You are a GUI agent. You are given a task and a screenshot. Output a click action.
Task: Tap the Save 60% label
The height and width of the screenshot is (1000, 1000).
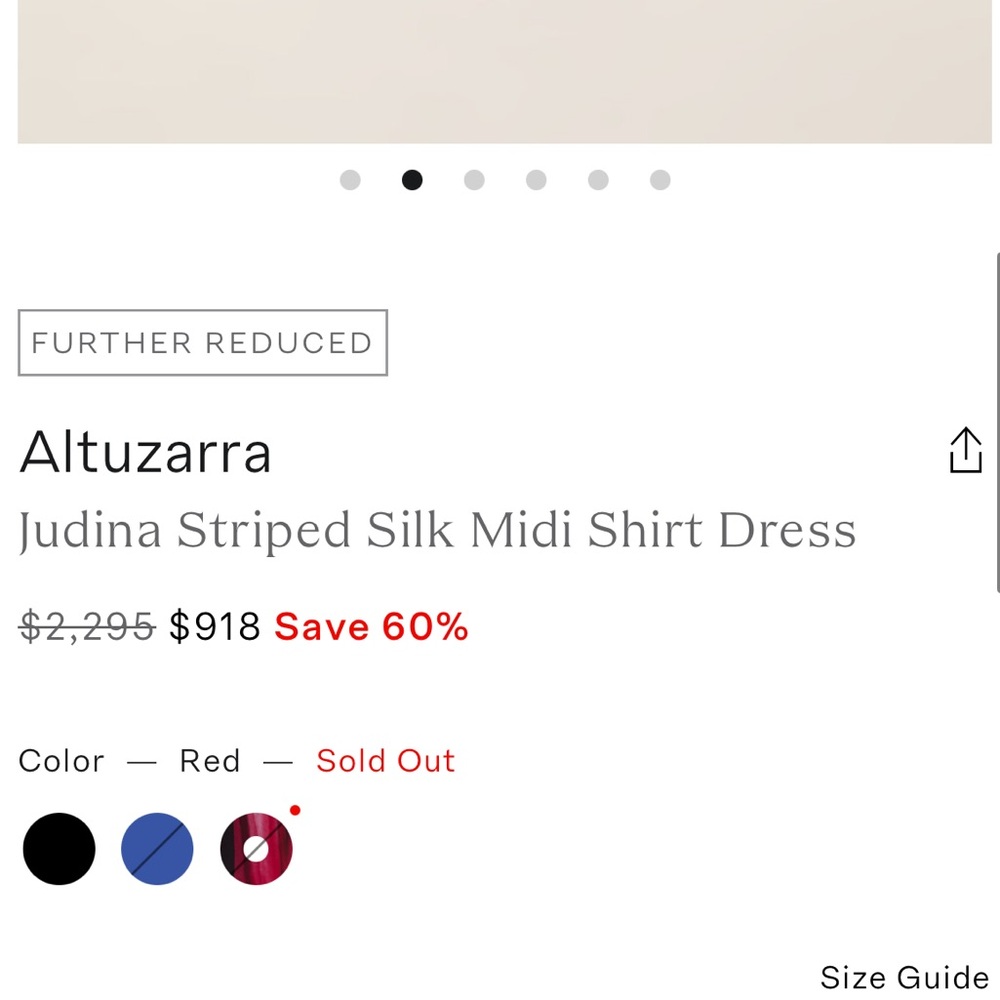[371, 626]
